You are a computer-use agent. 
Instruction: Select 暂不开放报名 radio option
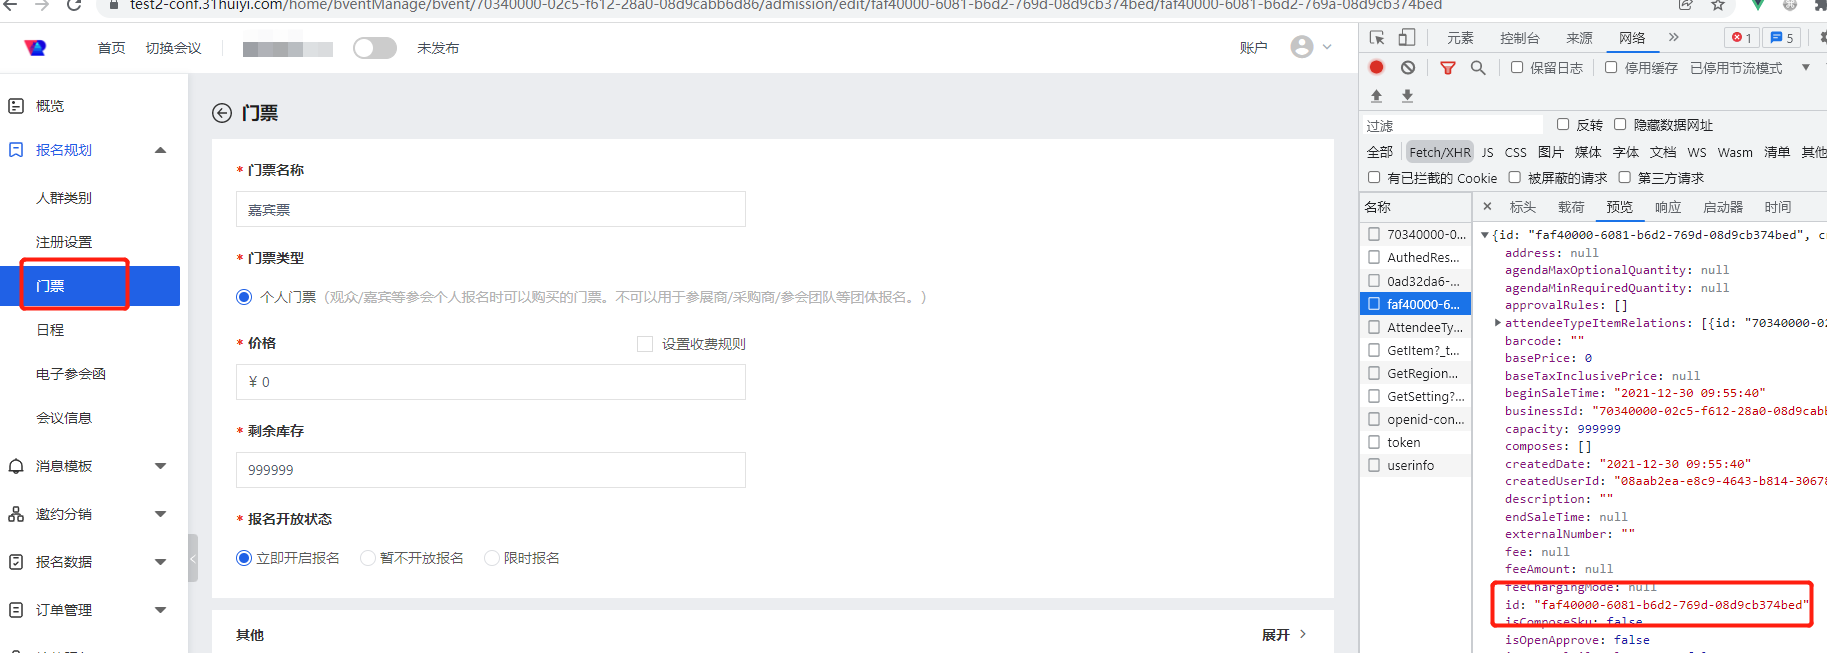tap(368, 558)
